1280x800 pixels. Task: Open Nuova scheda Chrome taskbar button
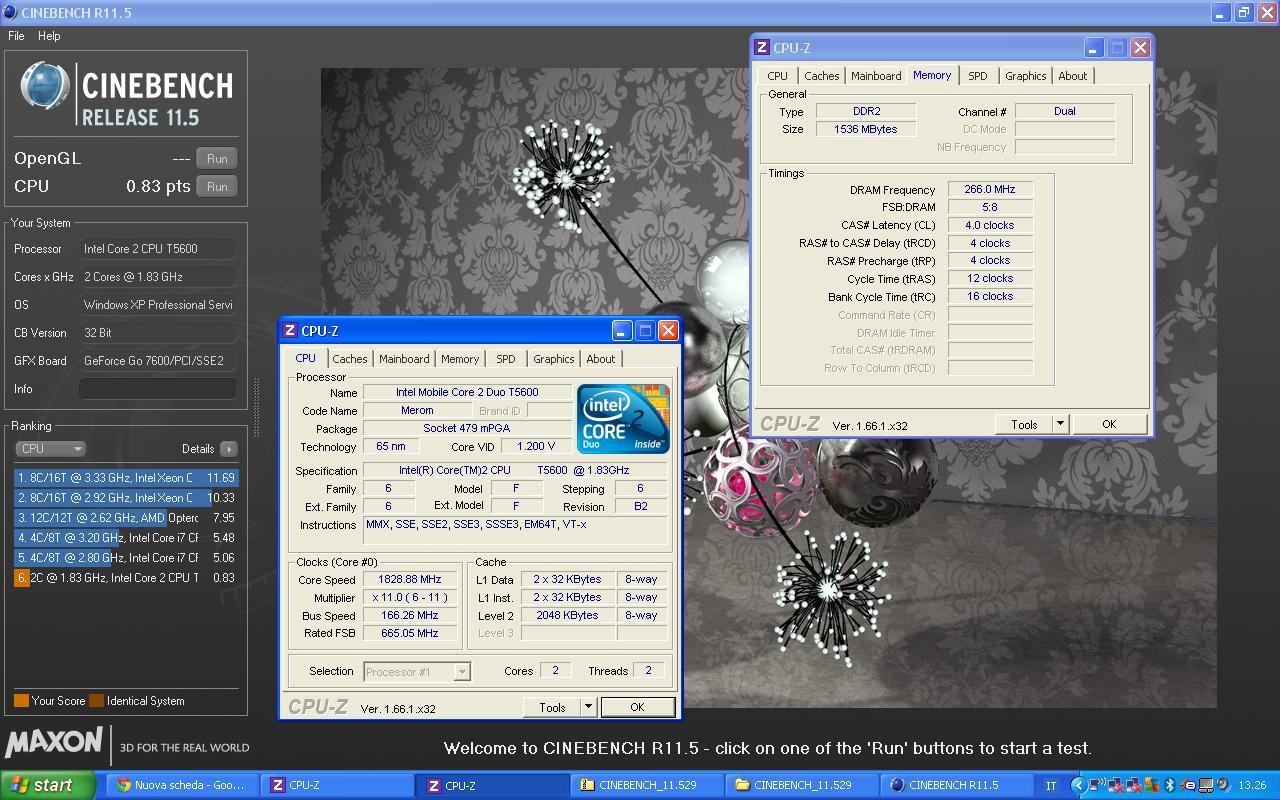(x=182, y=785)
